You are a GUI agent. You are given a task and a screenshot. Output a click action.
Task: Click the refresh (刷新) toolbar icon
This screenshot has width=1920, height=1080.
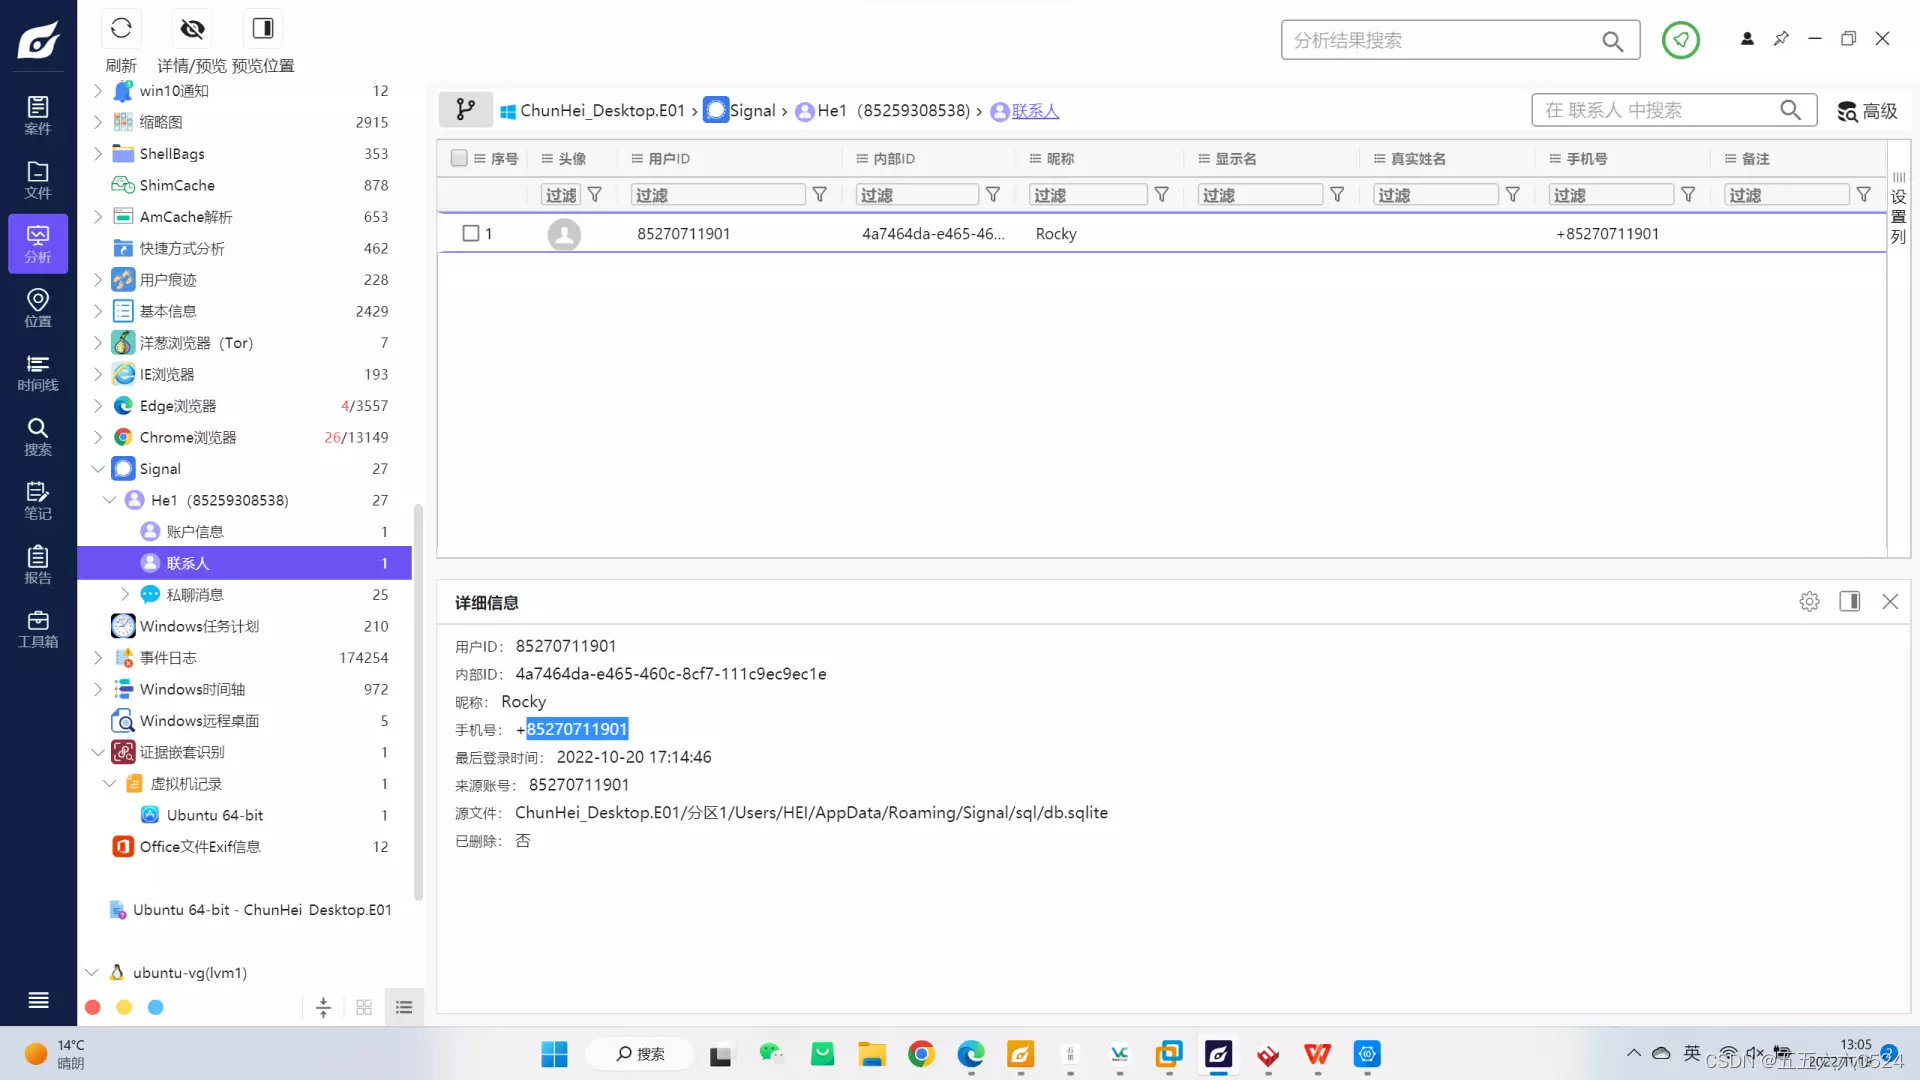tap(121, 29)
